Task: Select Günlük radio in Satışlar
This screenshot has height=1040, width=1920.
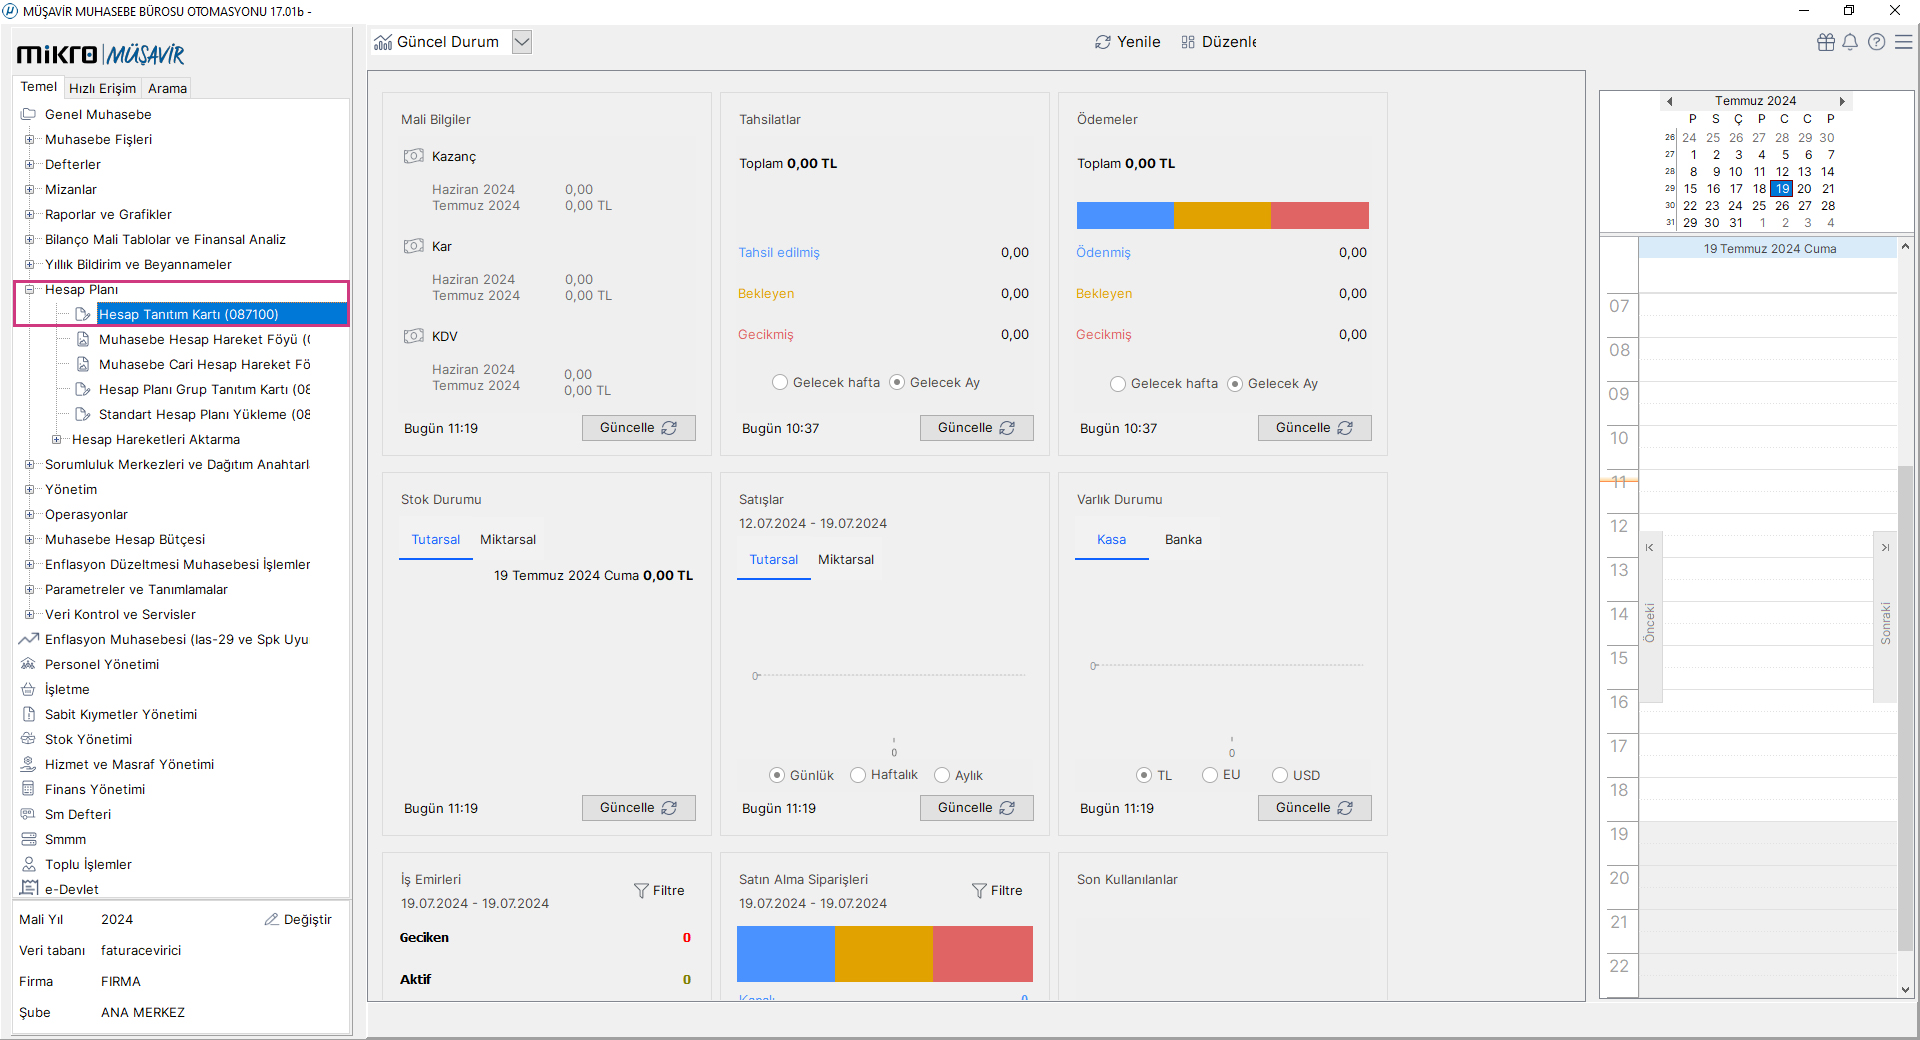Action: 777,775
